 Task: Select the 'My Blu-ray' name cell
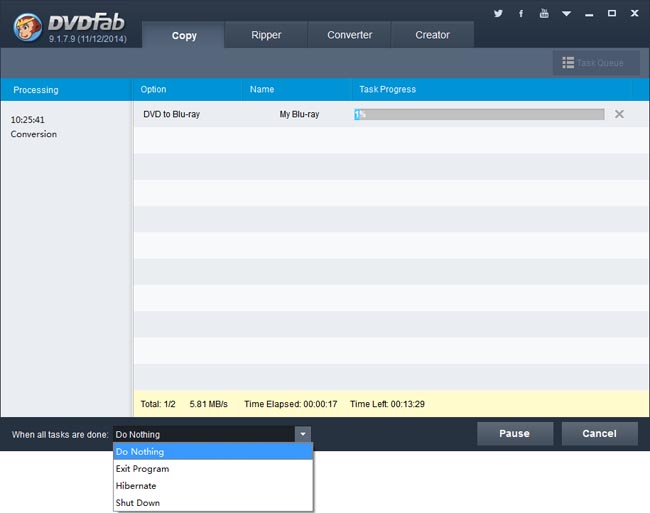299,114
